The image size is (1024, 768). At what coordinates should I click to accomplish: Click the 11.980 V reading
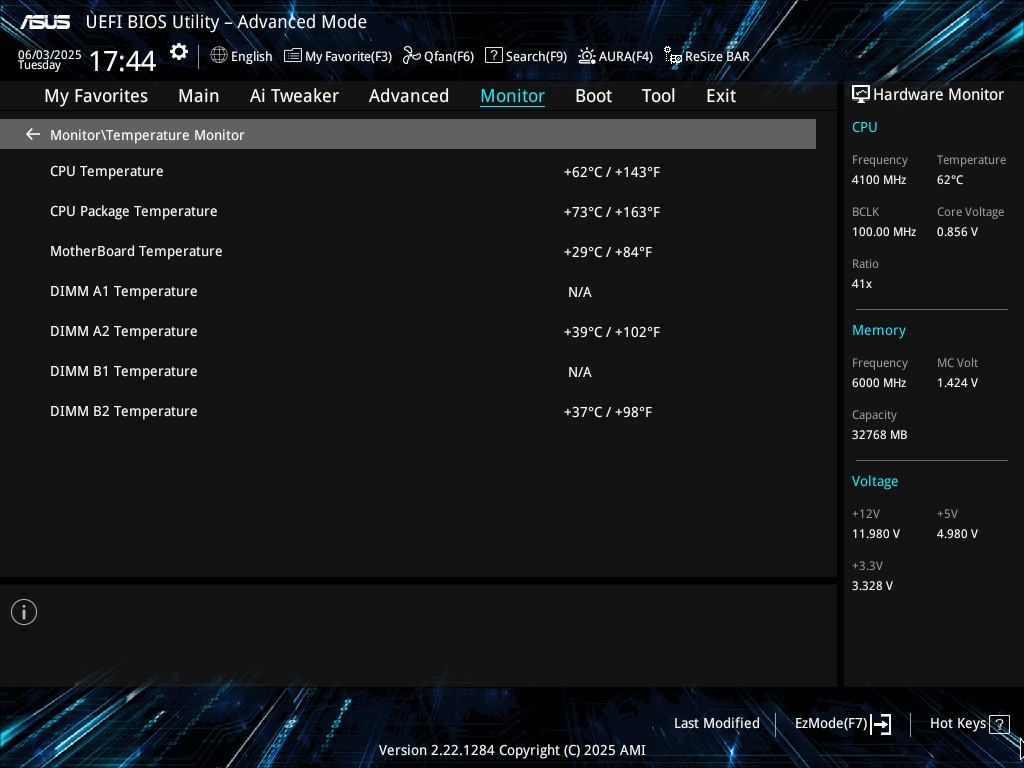pyautogui.click(x=876, y=534)
